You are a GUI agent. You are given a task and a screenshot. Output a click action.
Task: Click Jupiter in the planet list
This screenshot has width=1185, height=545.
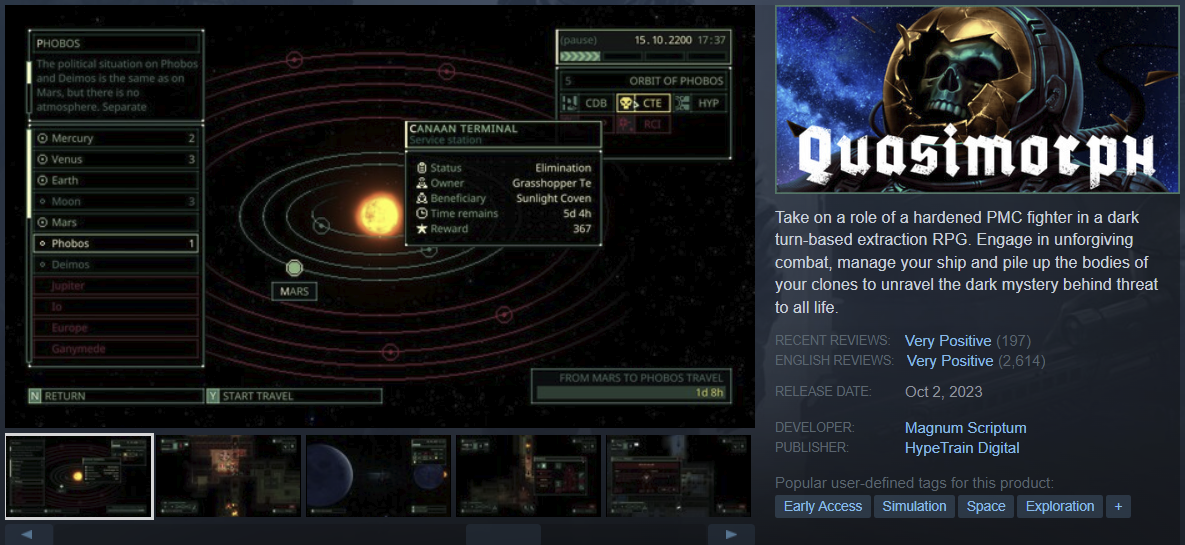116,286
